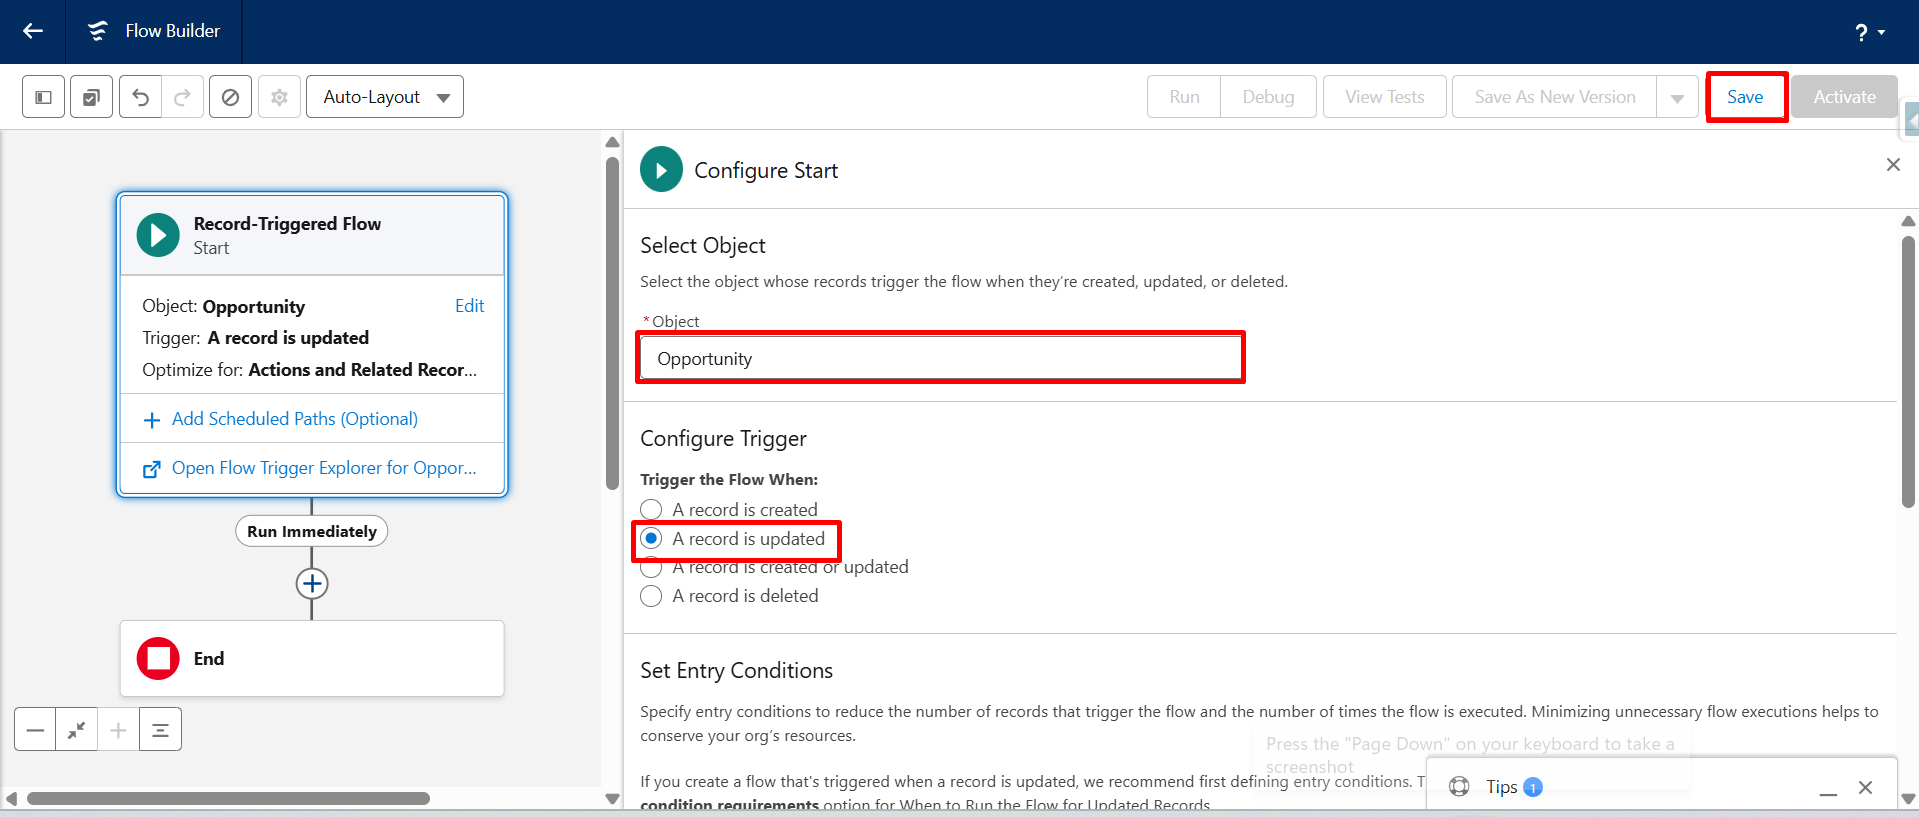
Task: Click the 'Configure Trigger' heading
Action: (x=723, y=439)
